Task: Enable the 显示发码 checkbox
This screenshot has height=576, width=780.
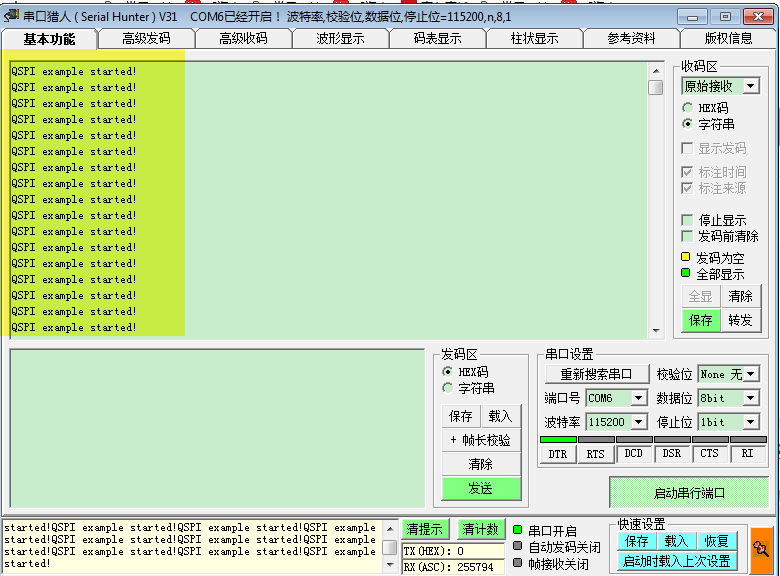Action: 687,148
